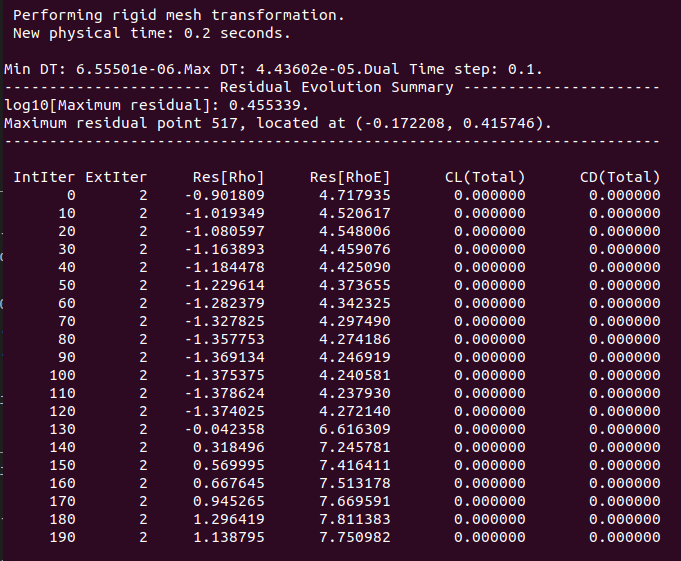Click Res[Rho] value '0.569995'
This screenshot has height=561, width=681.
229,465
